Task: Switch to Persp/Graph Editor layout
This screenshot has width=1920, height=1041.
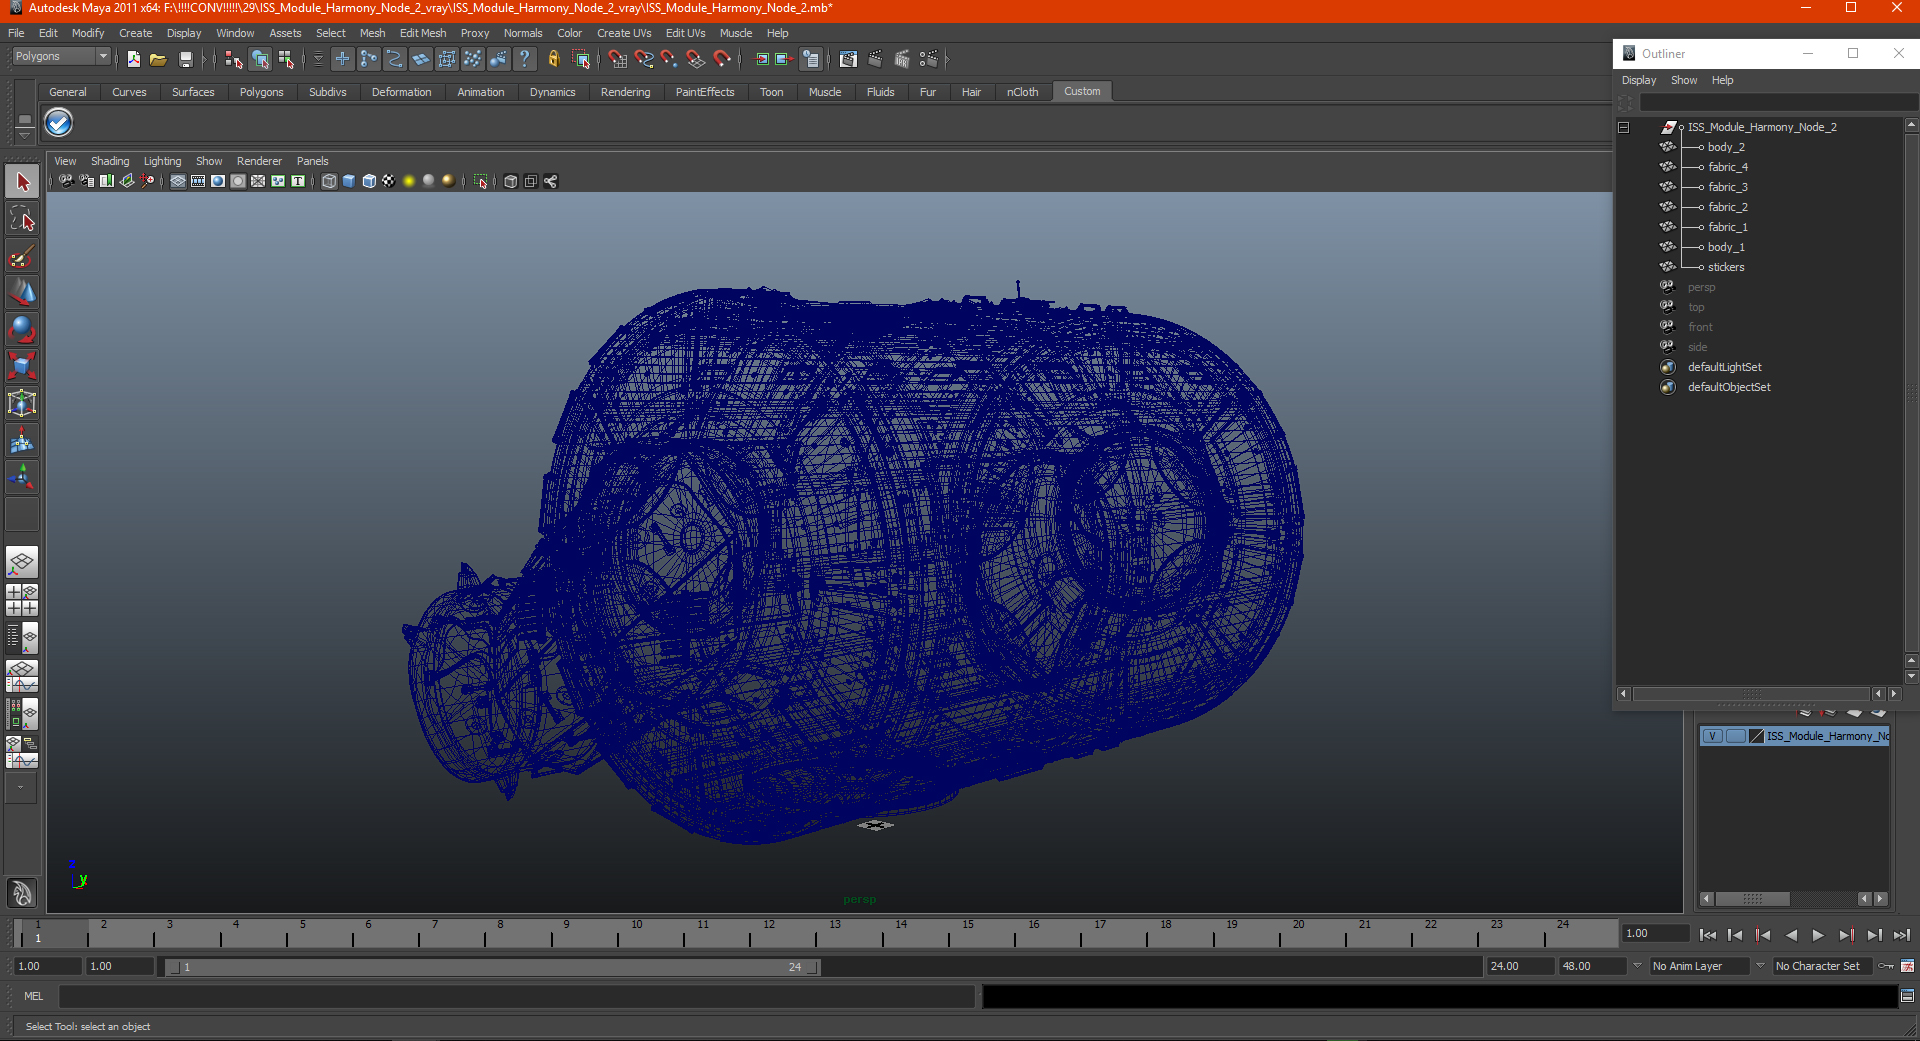Action: point(22,676)
